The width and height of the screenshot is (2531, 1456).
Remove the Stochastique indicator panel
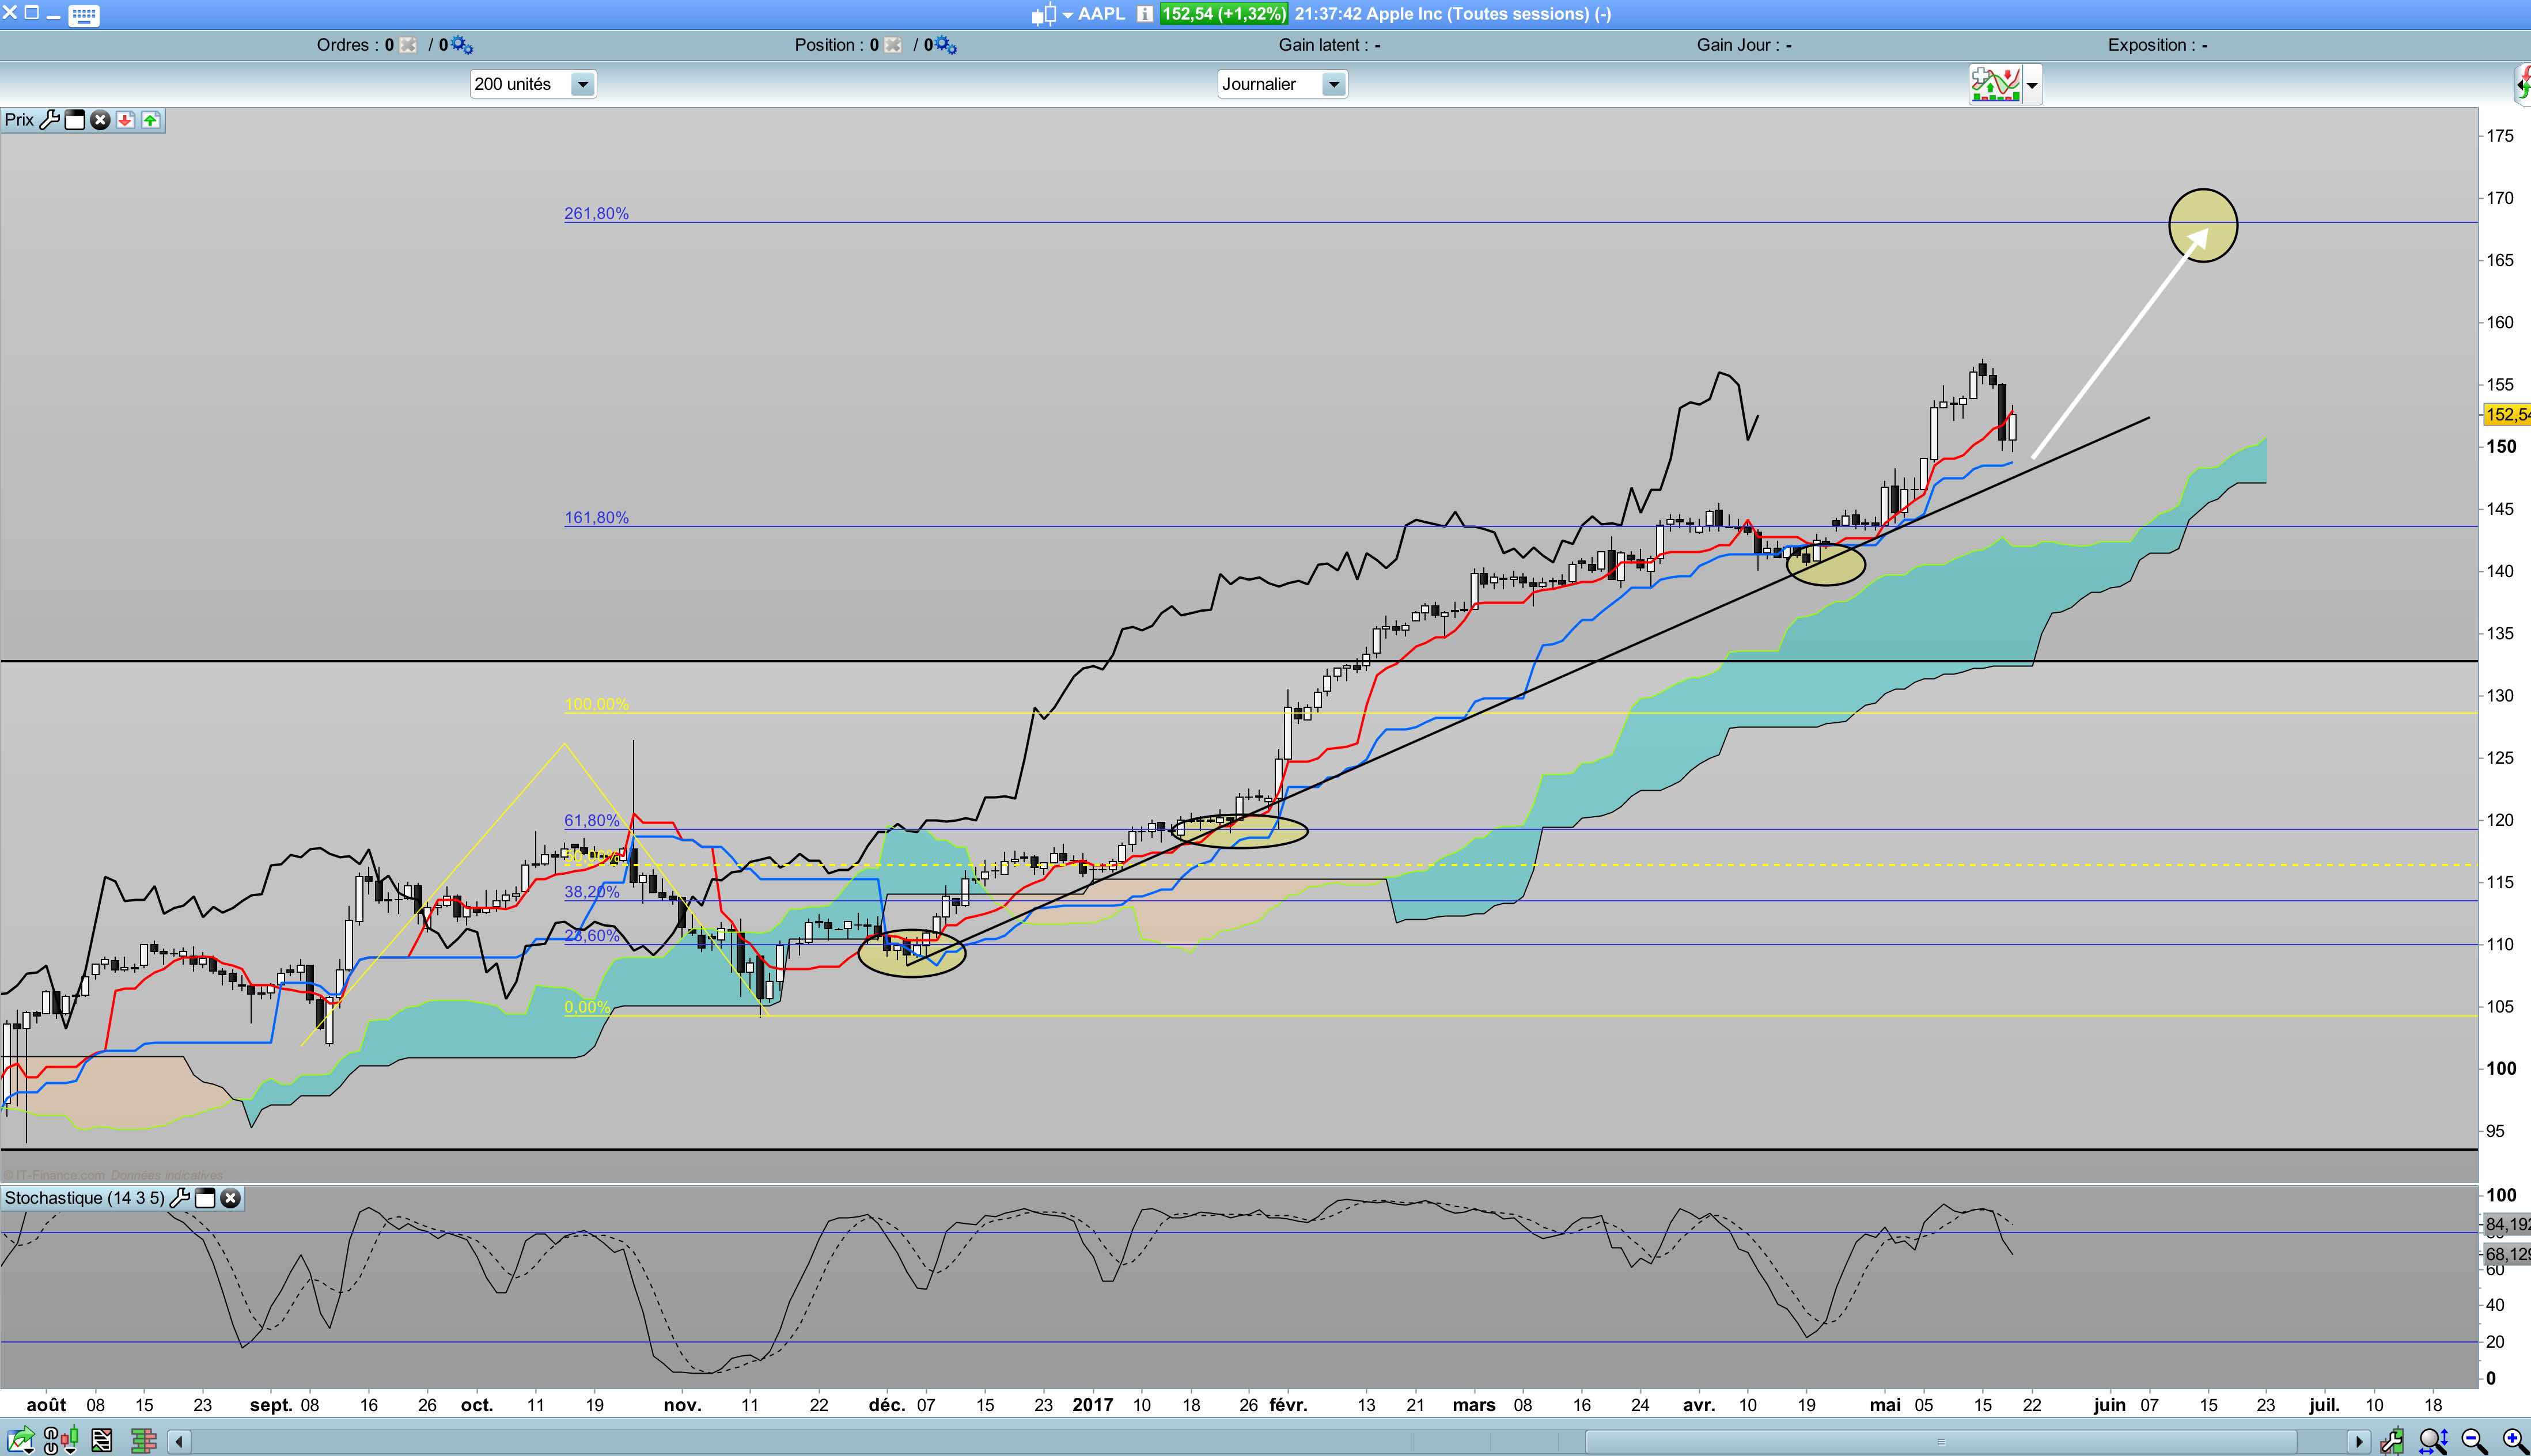tap(231, 1198)
